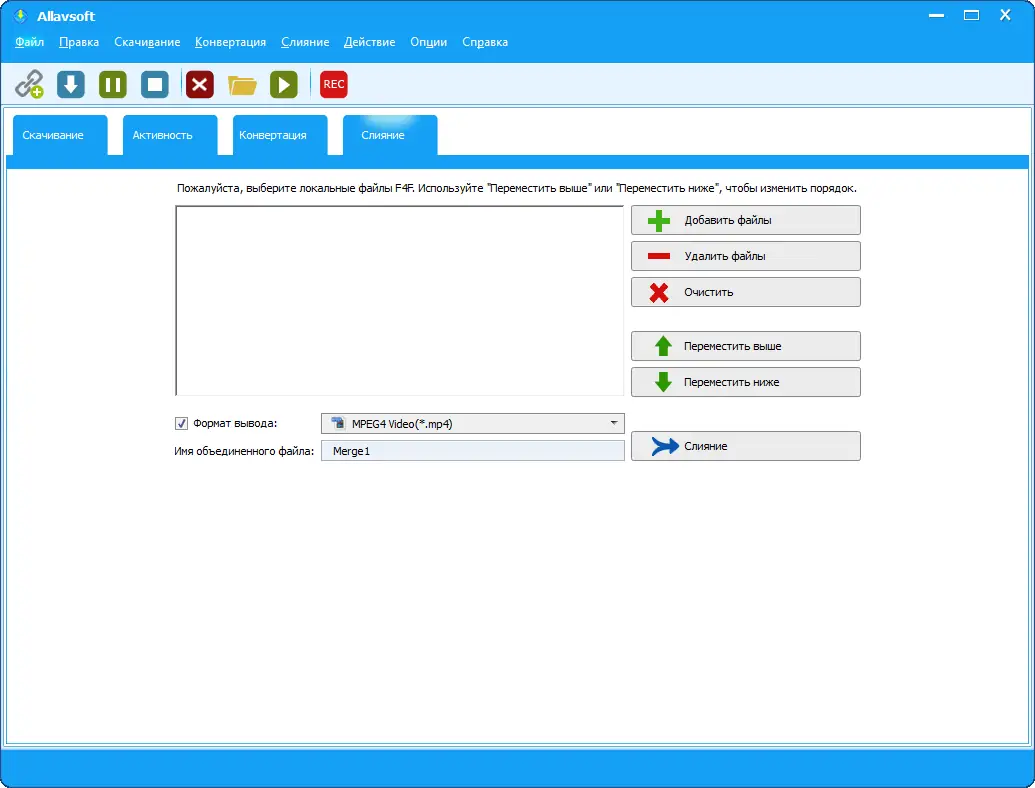The image size is (1035, 788).
Task: Click the add download link icon
Action: coord(29,84)
